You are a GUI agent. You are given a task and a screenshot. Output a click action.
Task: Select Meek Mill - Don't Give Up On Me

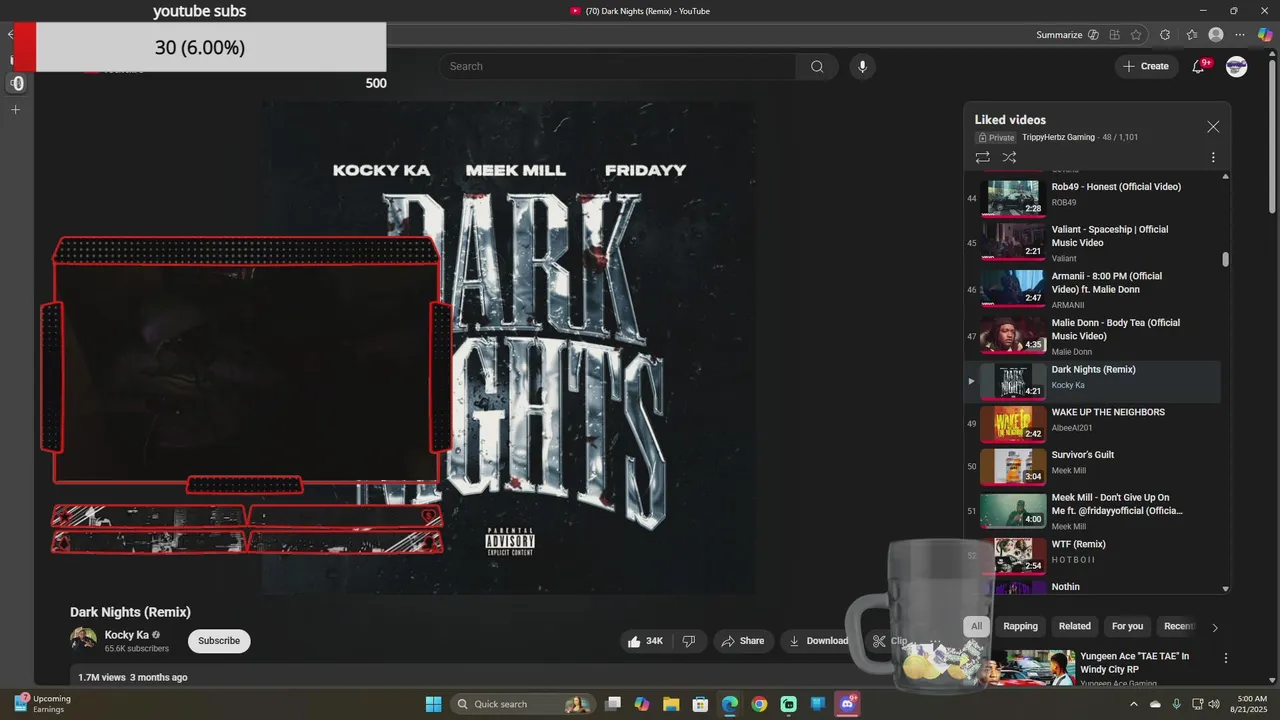(1092, 511)
